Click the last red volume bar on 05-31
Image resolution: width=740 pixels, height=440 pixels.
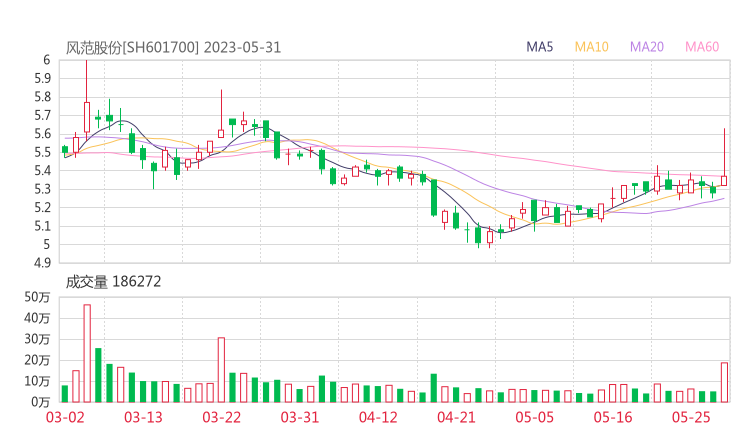724,382
